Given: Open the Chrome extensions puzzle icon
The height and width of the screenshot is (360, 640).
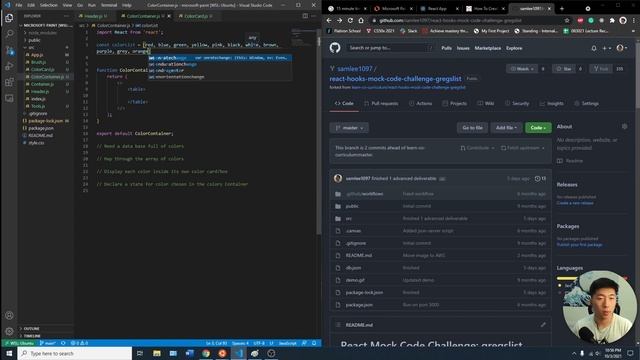Looking at the screenshot, I should pos(612,20).
